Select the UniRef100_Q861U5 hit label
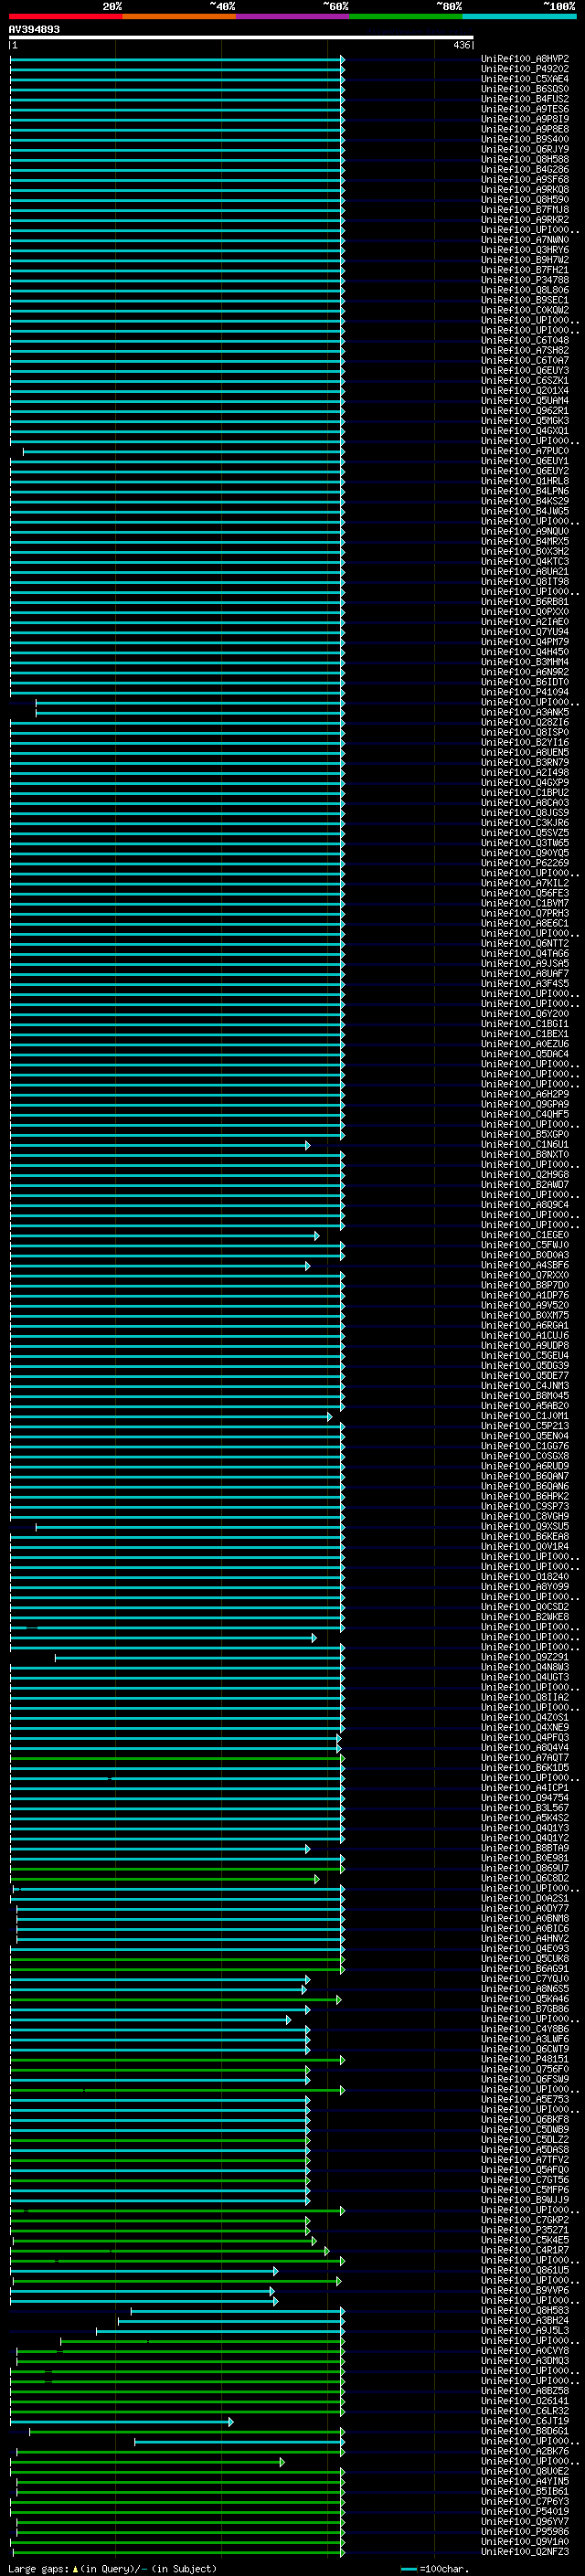585x2576 pixels. (525, 2270)
